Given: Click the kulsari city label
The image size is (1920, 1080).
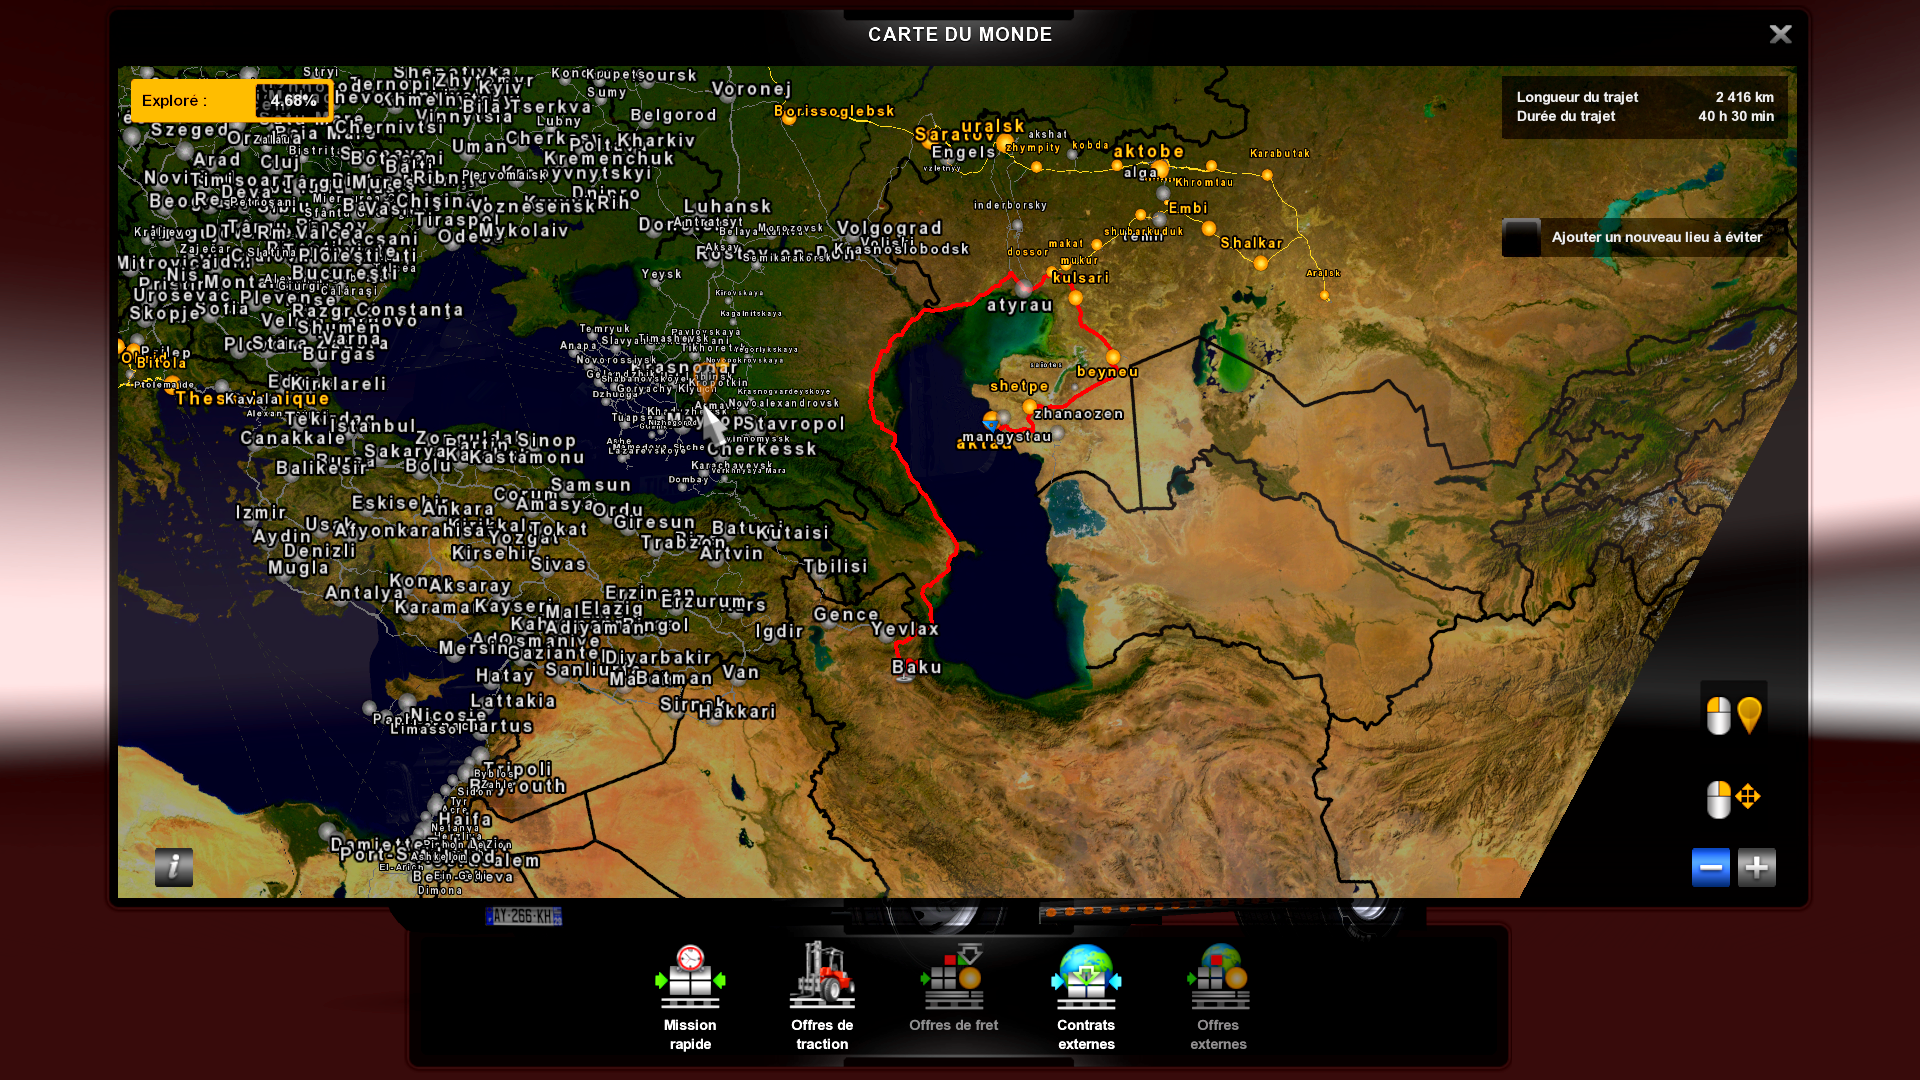Looking at the screenshot, I should [1081, 278].
